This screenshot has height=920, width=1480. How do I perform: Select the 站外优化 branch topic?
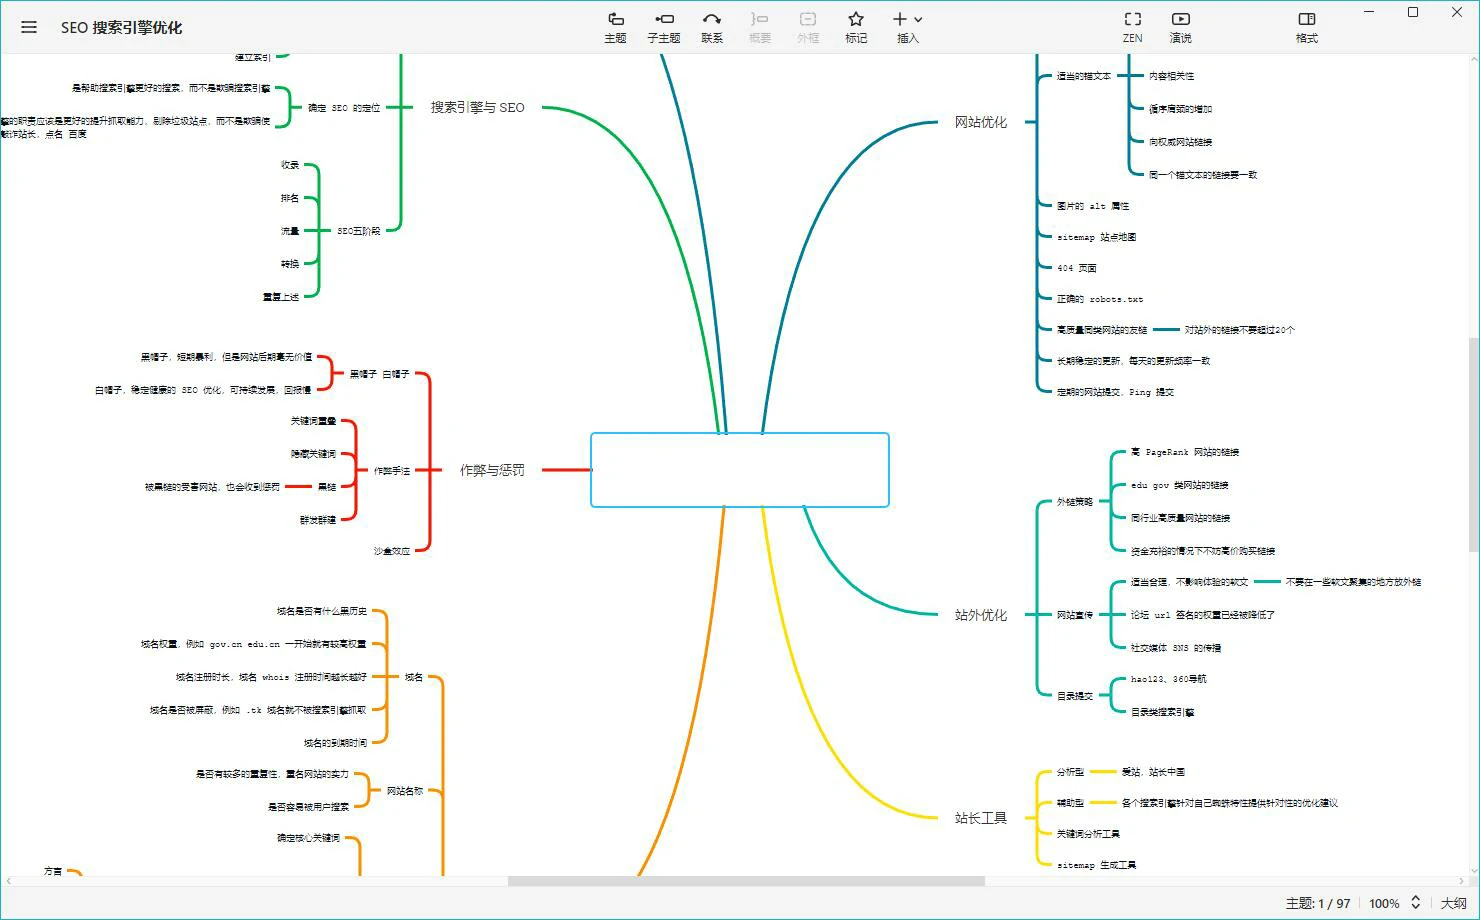point(980,615)
